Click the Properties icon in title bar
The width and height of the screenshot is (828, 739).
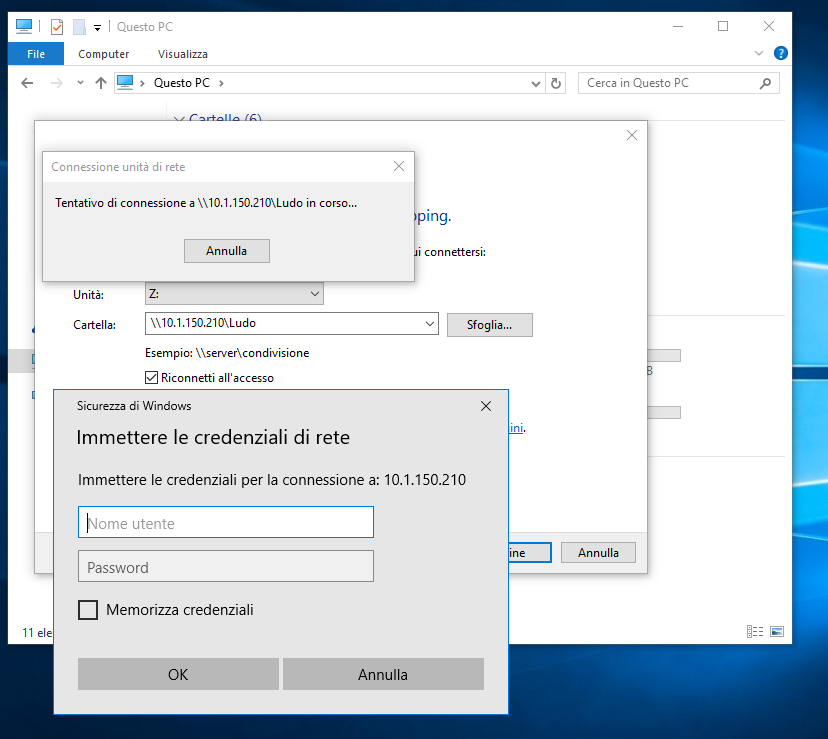click(x=57, y=27)
